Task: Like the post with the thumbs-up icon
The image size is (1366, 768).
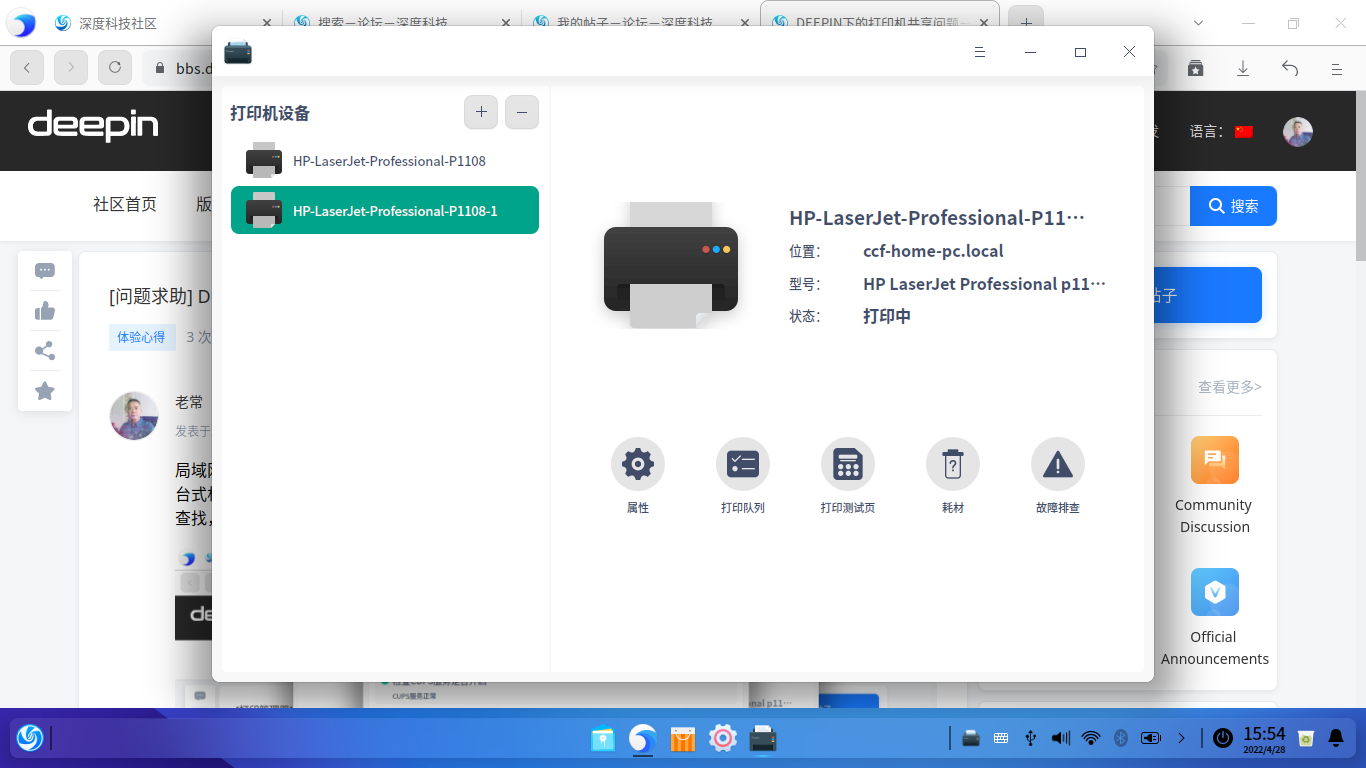Action: [x=45, y=311]
